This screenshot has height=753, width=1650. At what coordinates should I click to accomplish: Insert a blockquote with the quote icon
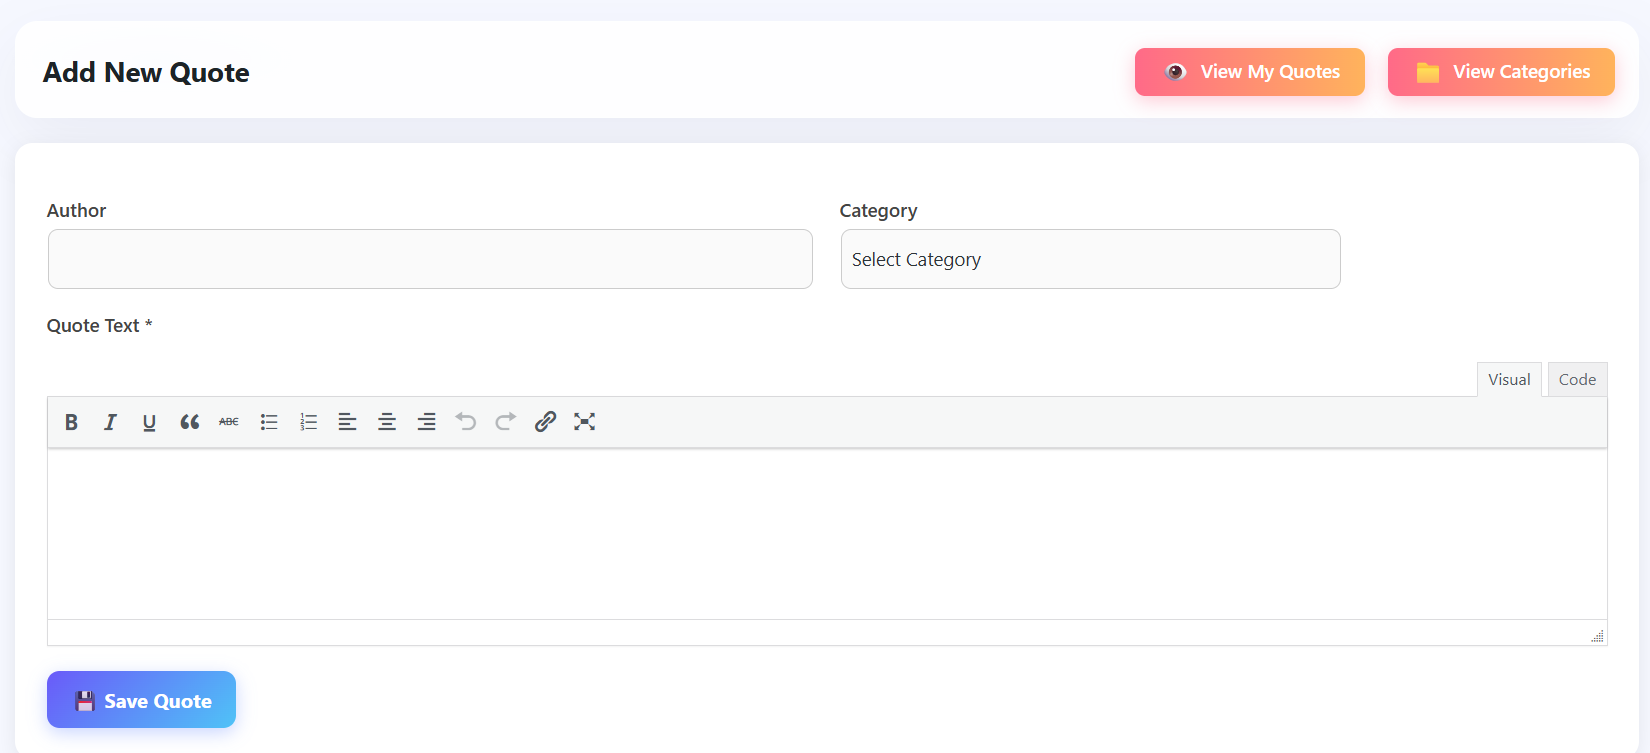tap(189, 422)
